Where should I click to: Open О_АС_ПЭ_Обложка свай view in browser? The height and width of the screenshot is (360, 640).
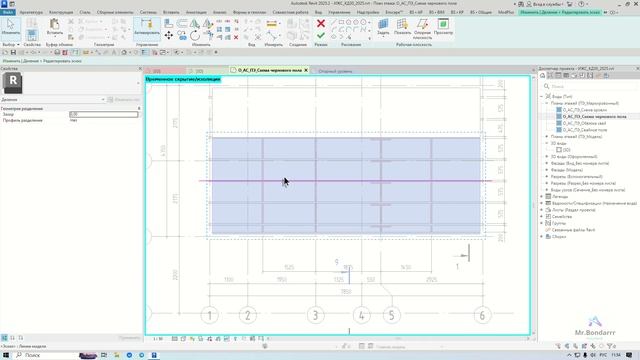(584, 123)
